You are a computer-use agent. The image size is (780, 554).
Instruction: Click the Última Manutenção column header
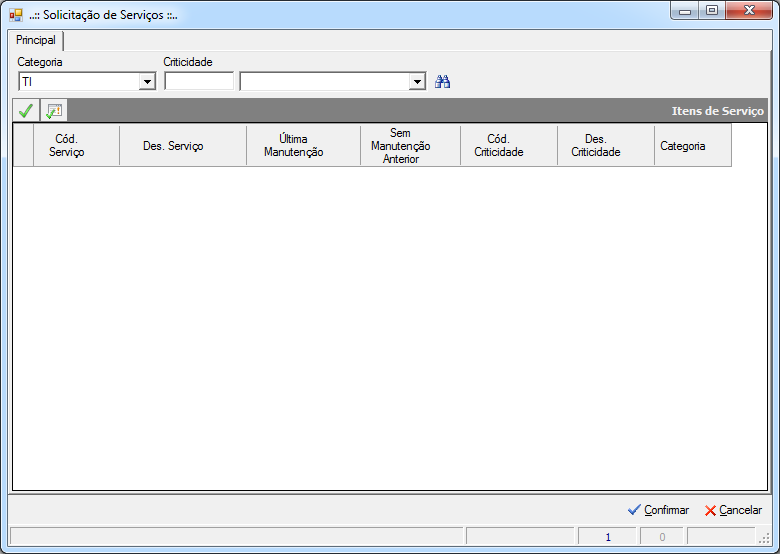pos(303,145)
